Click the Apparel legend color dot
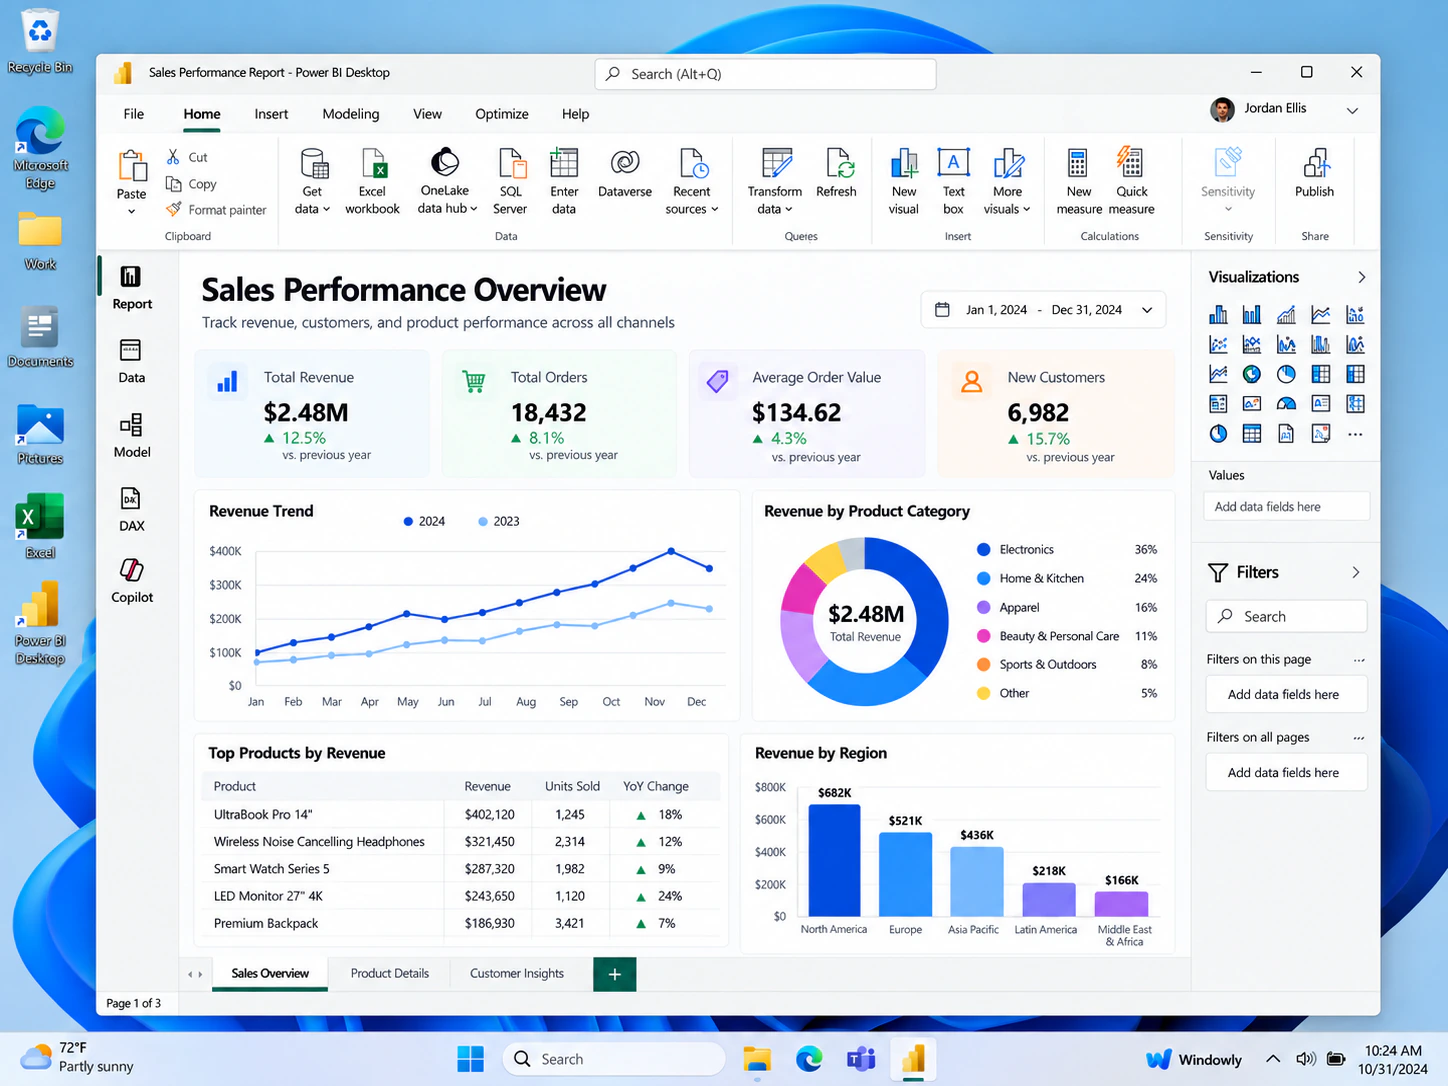 click(983, 607)
